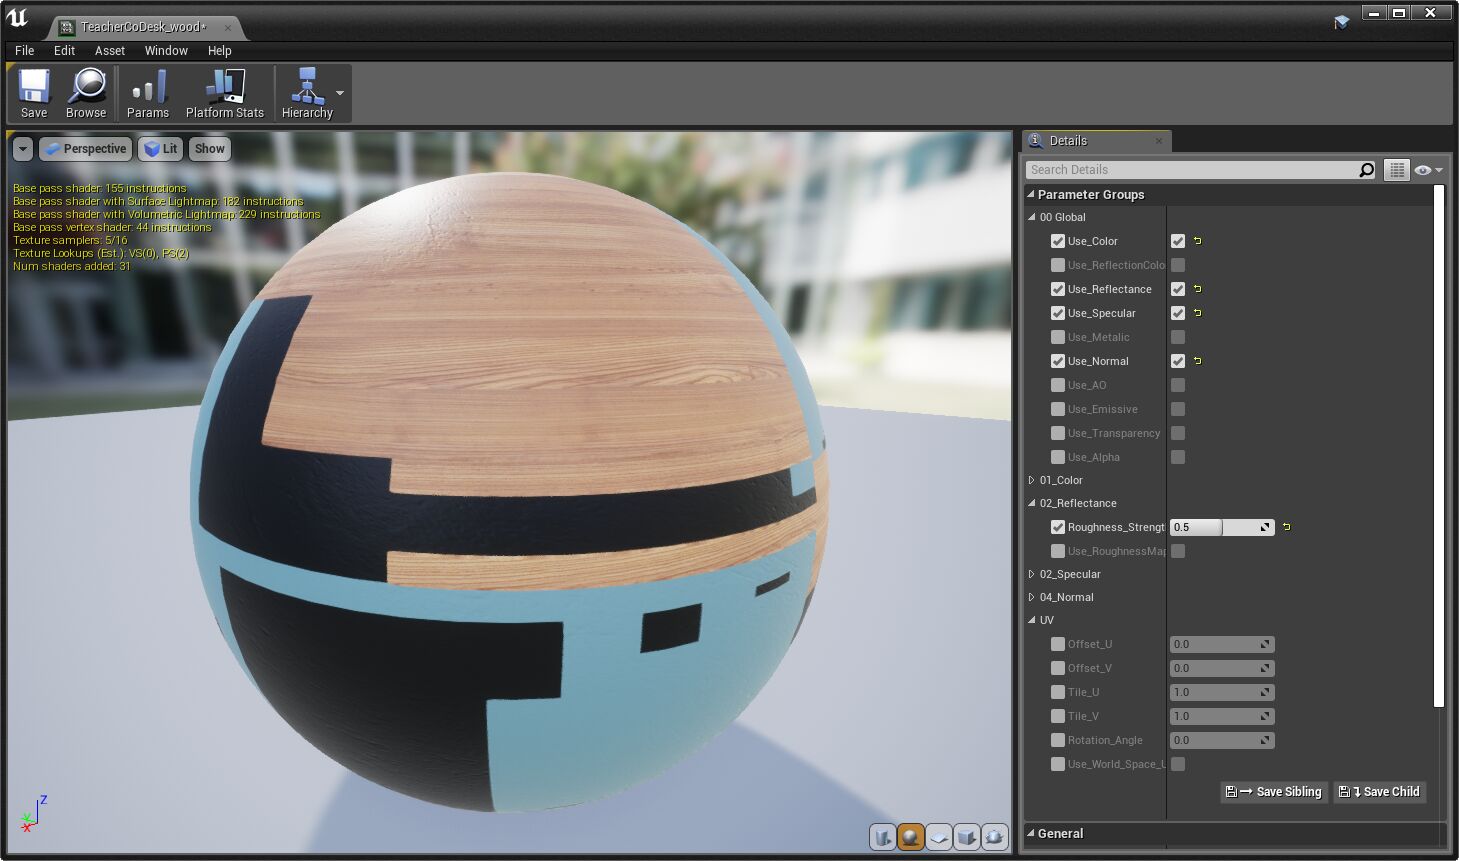The image size is (1459, 861).
Task: Click the Hierarchy toolbar icon
Action: pyautogui.click(x=306, y=94)
